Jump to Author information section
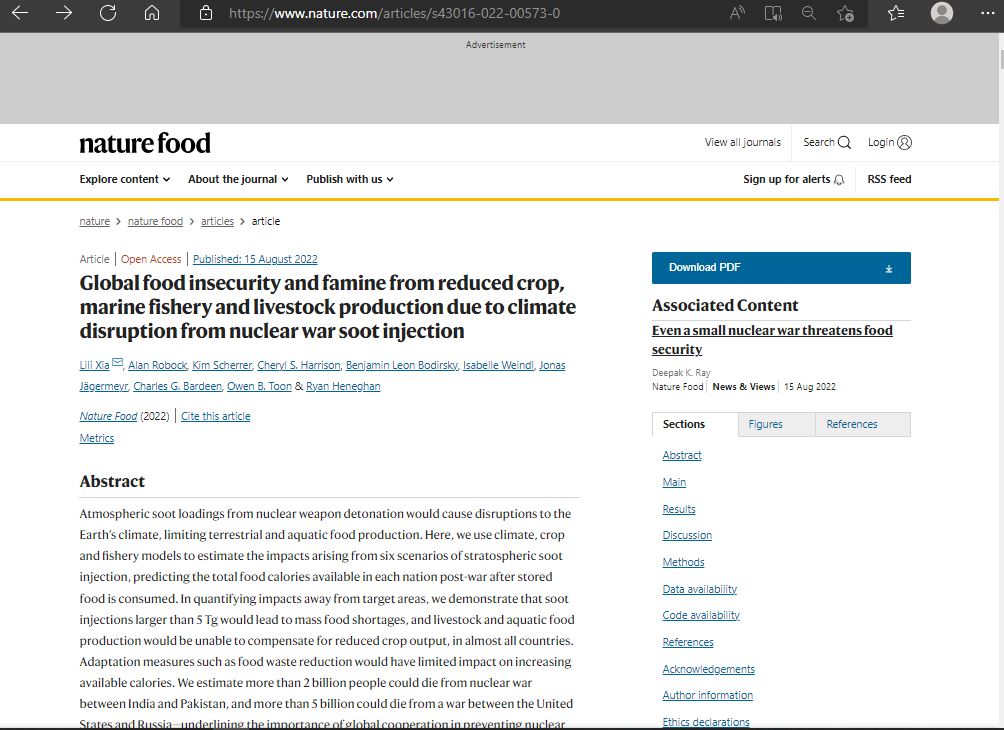The width and height of the screenshot is (1004, 730). click(708, 695)
